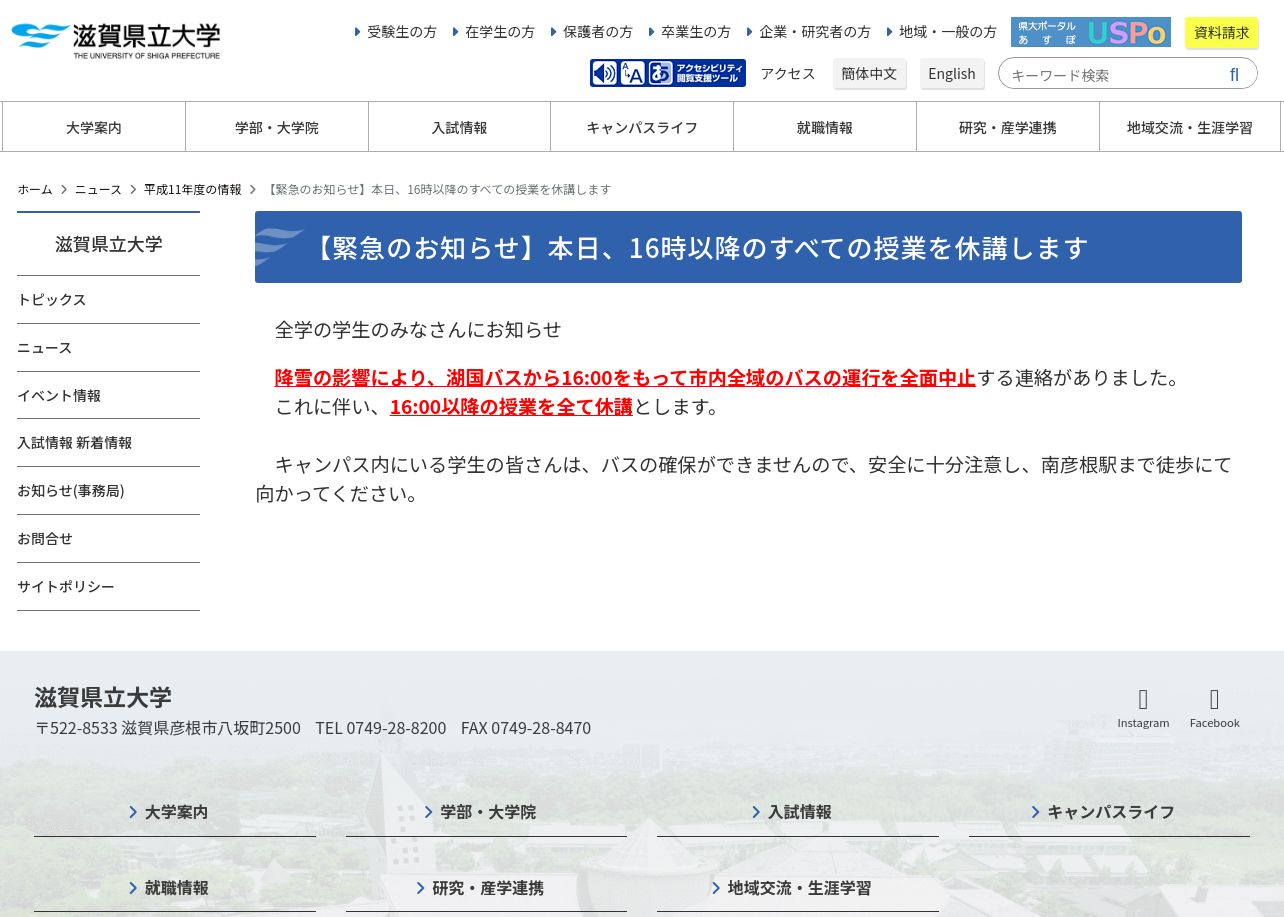Go to ニュース in breadcrumb
The height and width of the screenshot is (917, 1284).
click(x=98, y=189)
